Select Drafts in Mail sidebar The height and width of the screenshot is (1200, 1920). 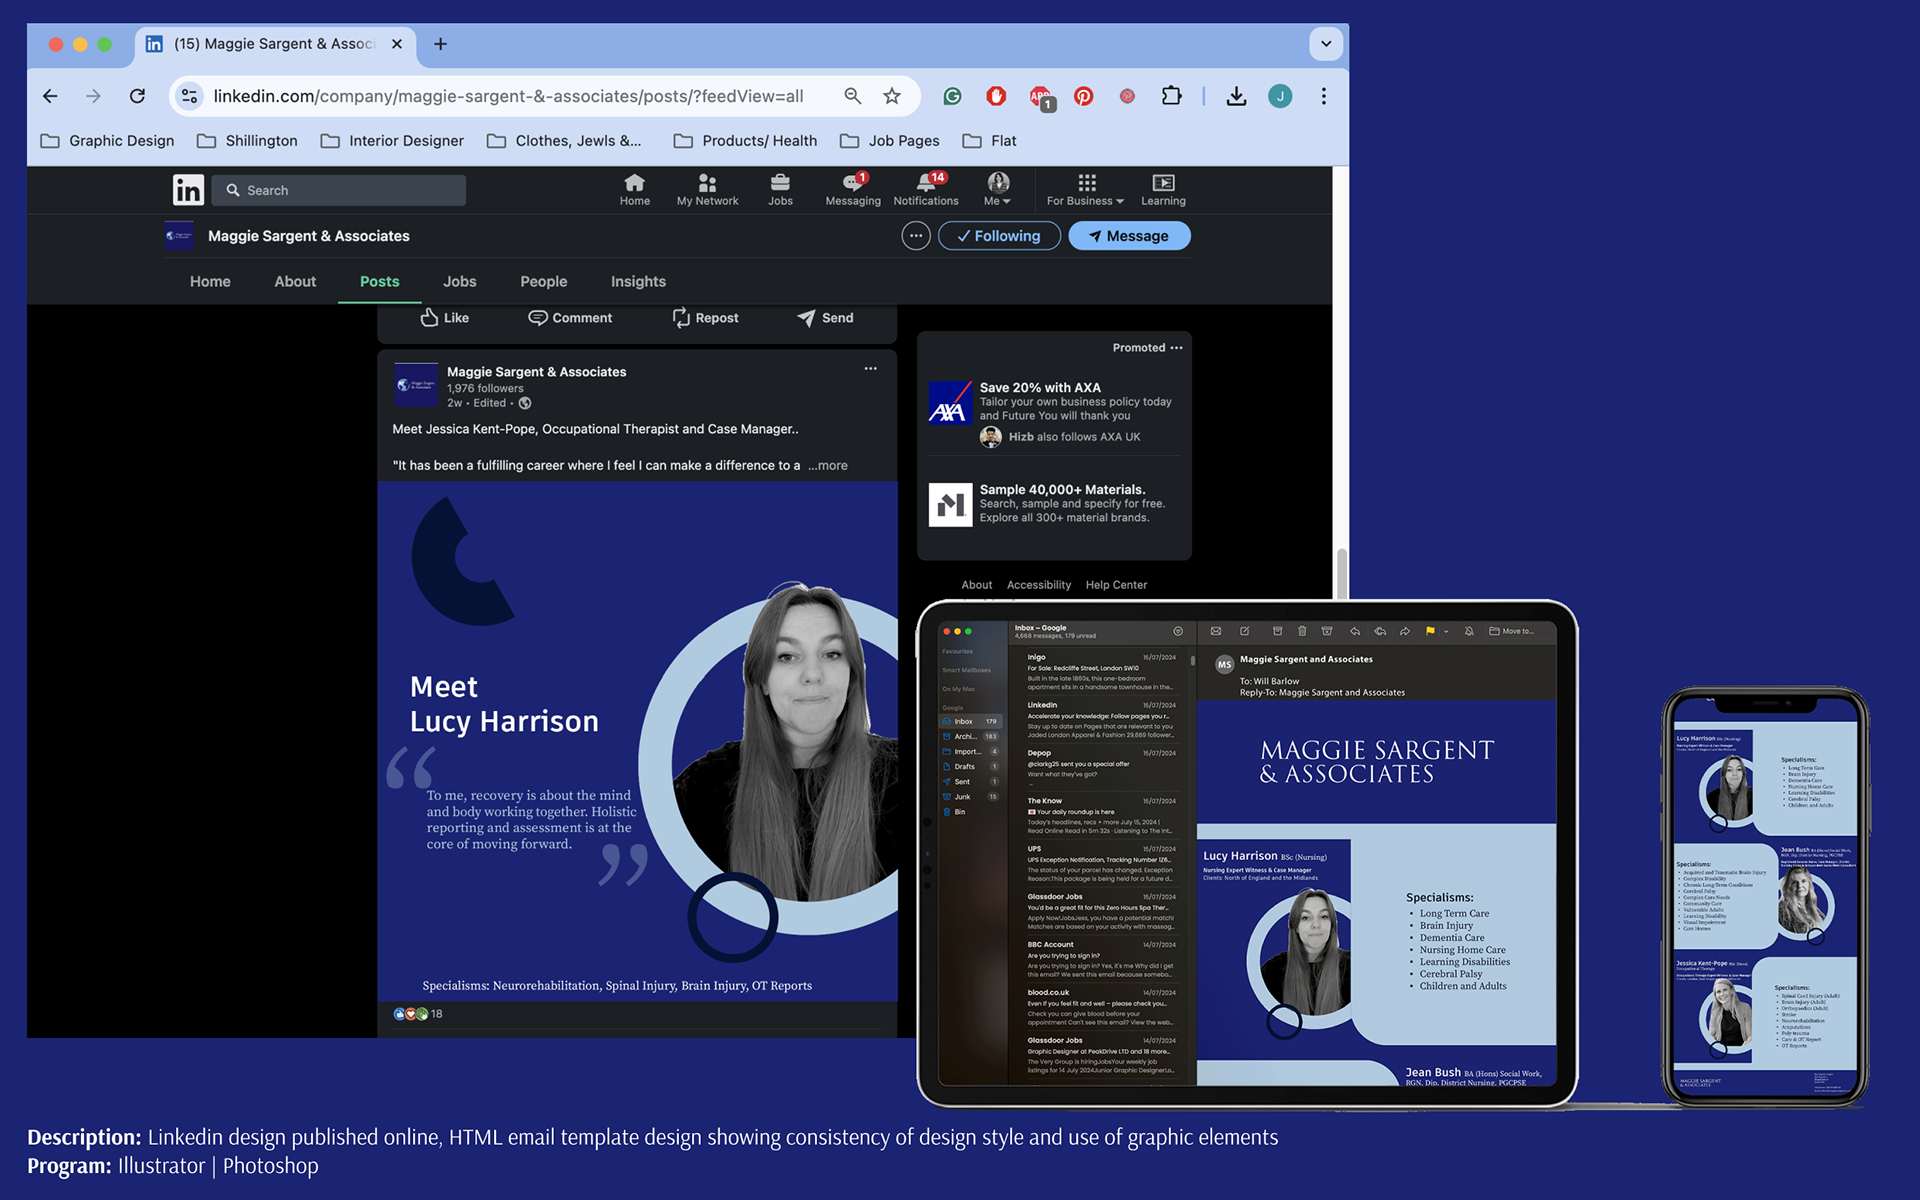(x=970, y=767)
